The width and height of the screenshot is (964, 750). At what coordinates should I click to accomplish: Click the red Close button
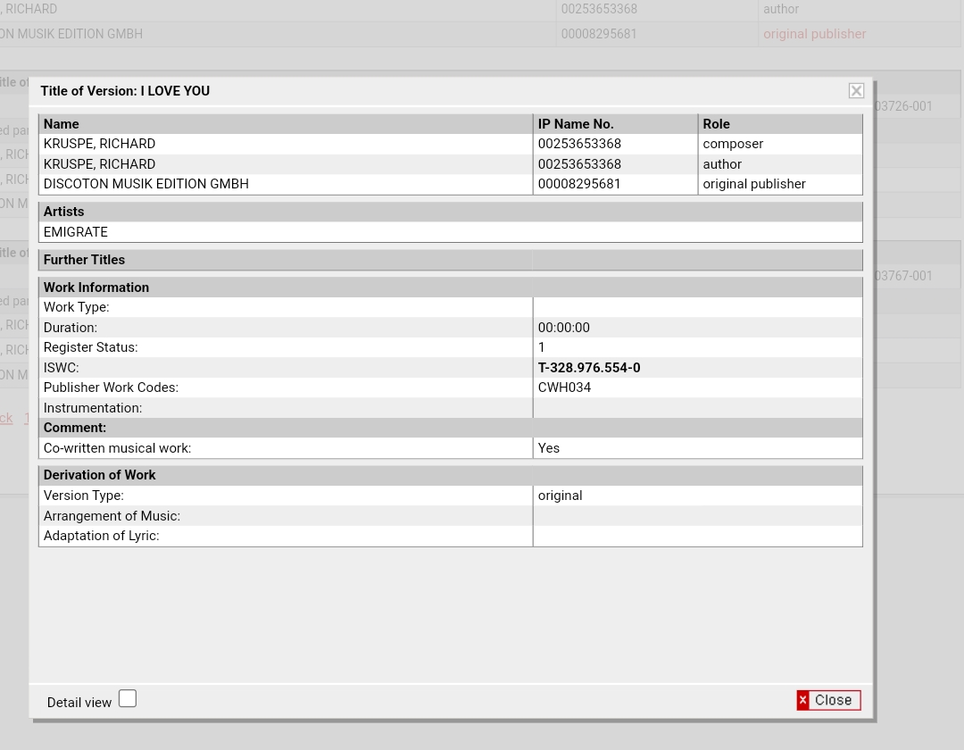[x=828, y=700]
